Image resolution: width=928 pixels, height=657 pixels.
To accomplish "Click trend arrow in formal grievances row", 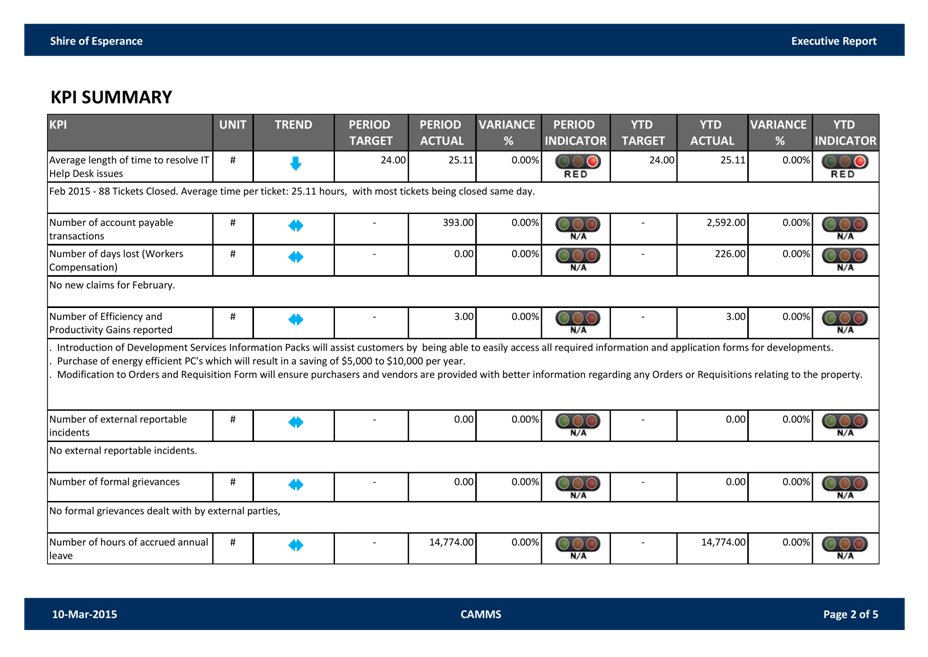I will [x=294, y=485].
